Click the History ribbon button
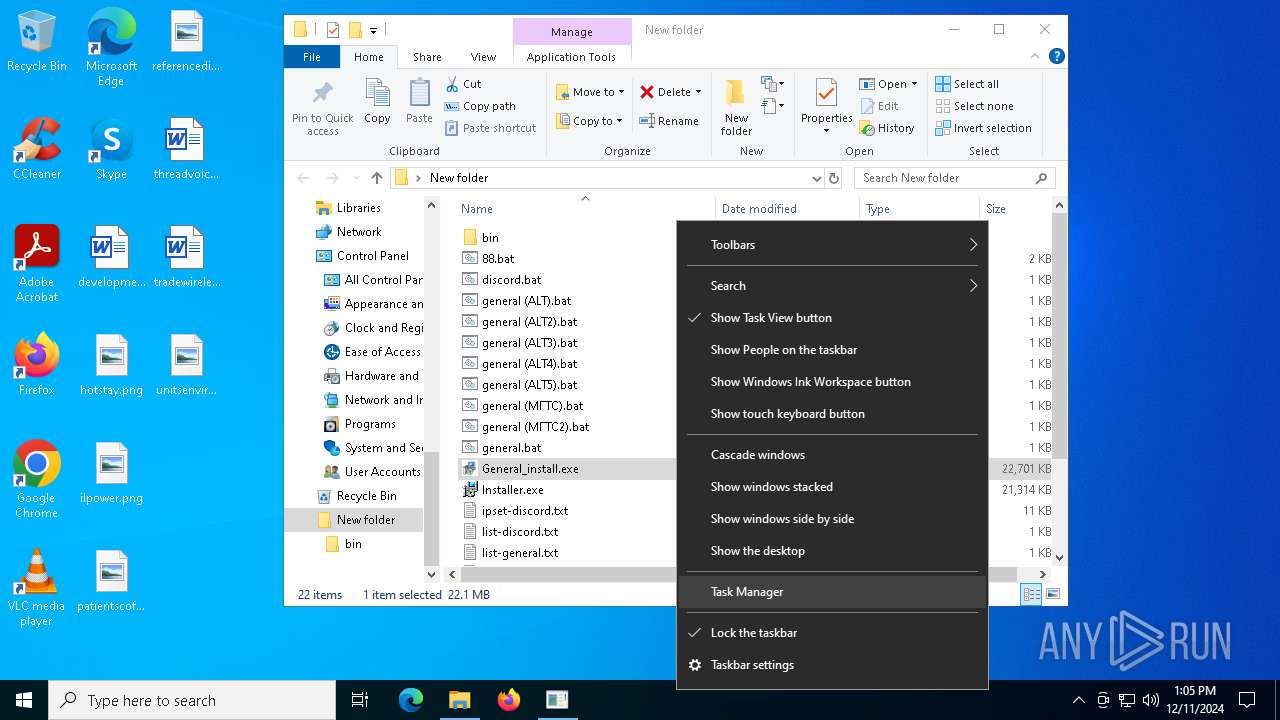 click(886, 128)
